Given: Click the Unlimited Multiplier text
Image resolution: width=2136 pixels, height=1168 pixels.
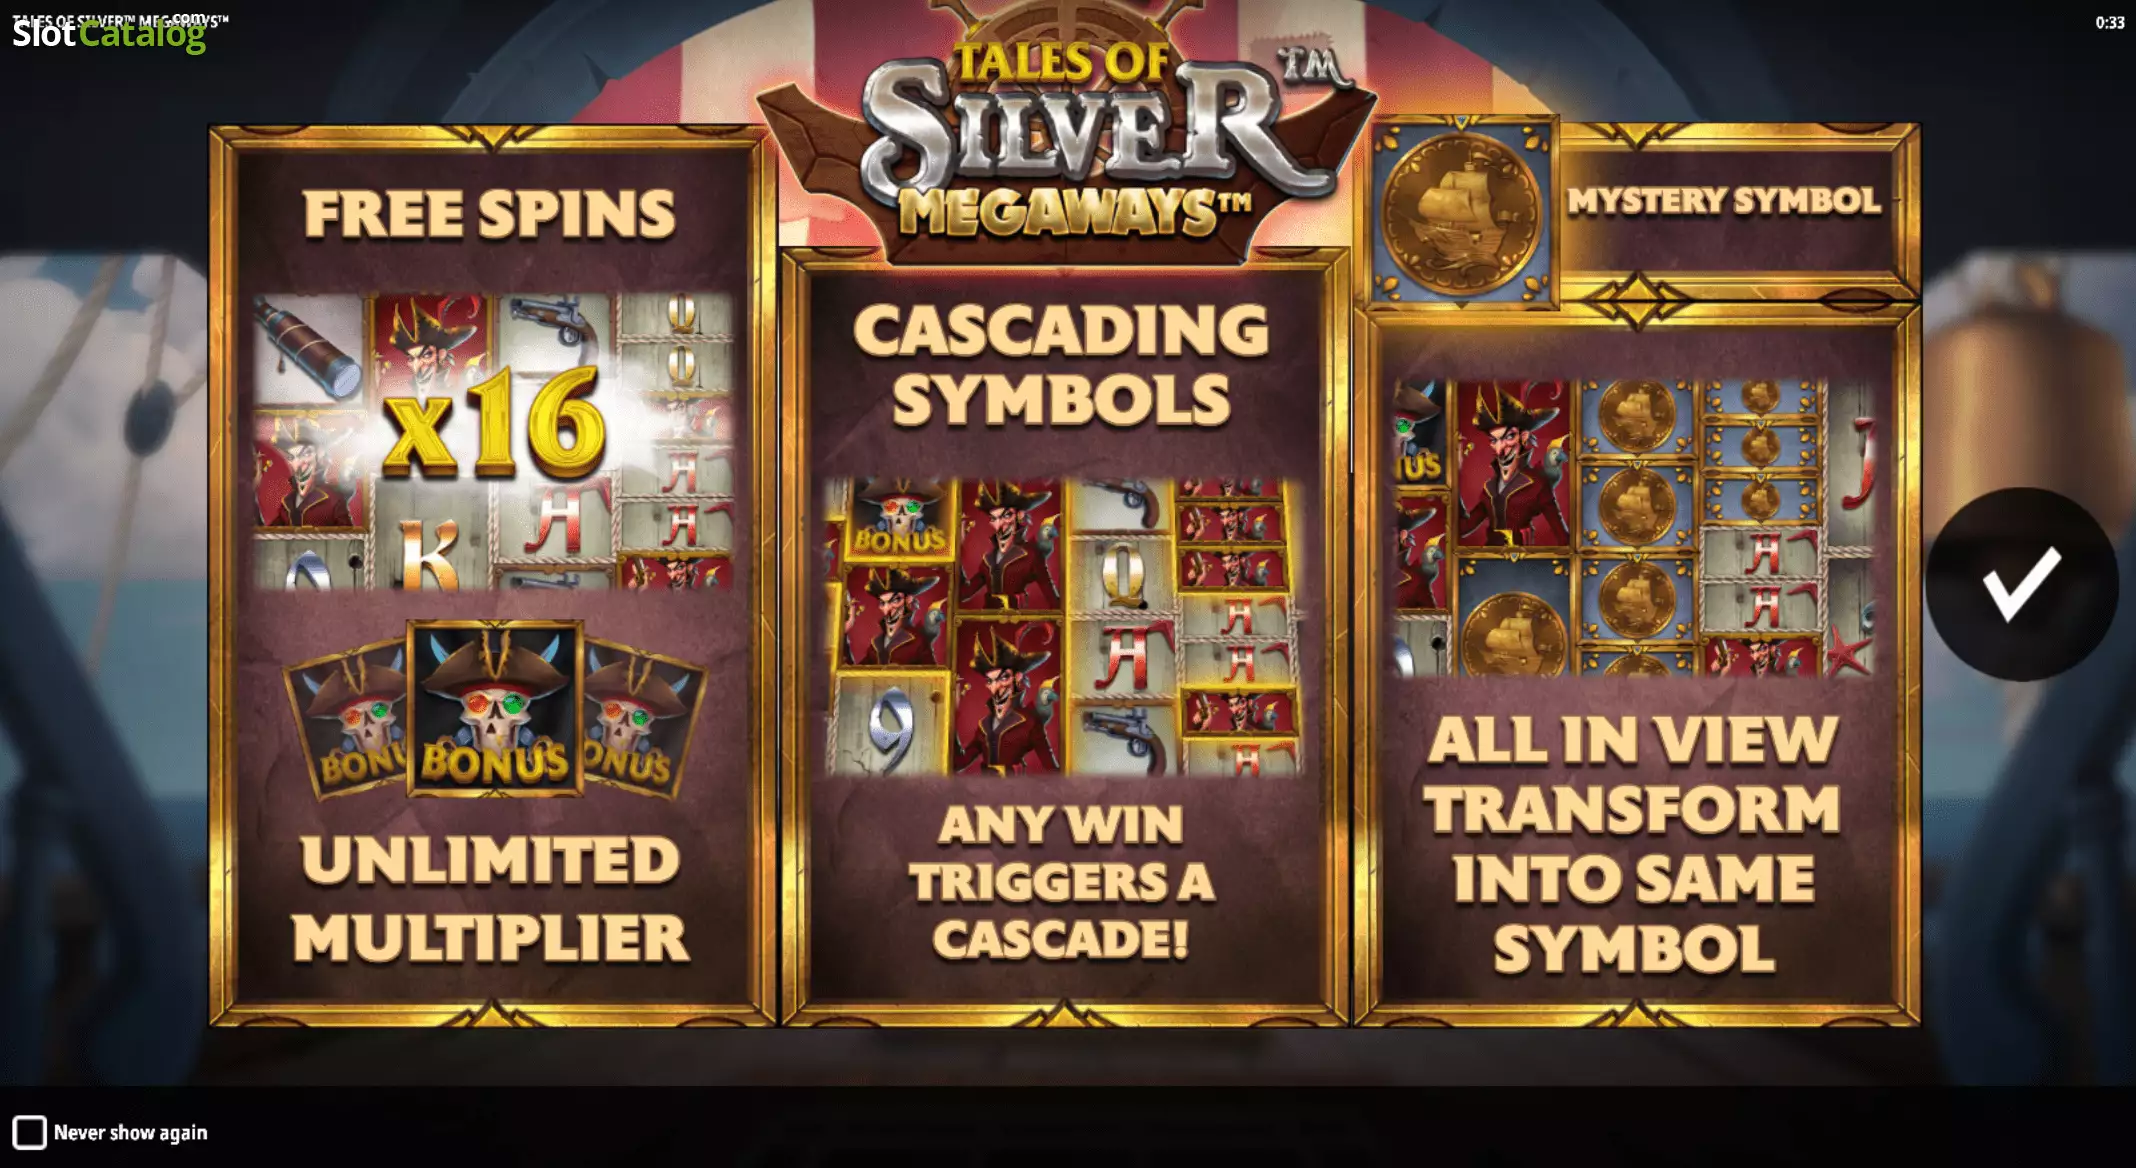Looking at the screenshot, I should 490,899.
